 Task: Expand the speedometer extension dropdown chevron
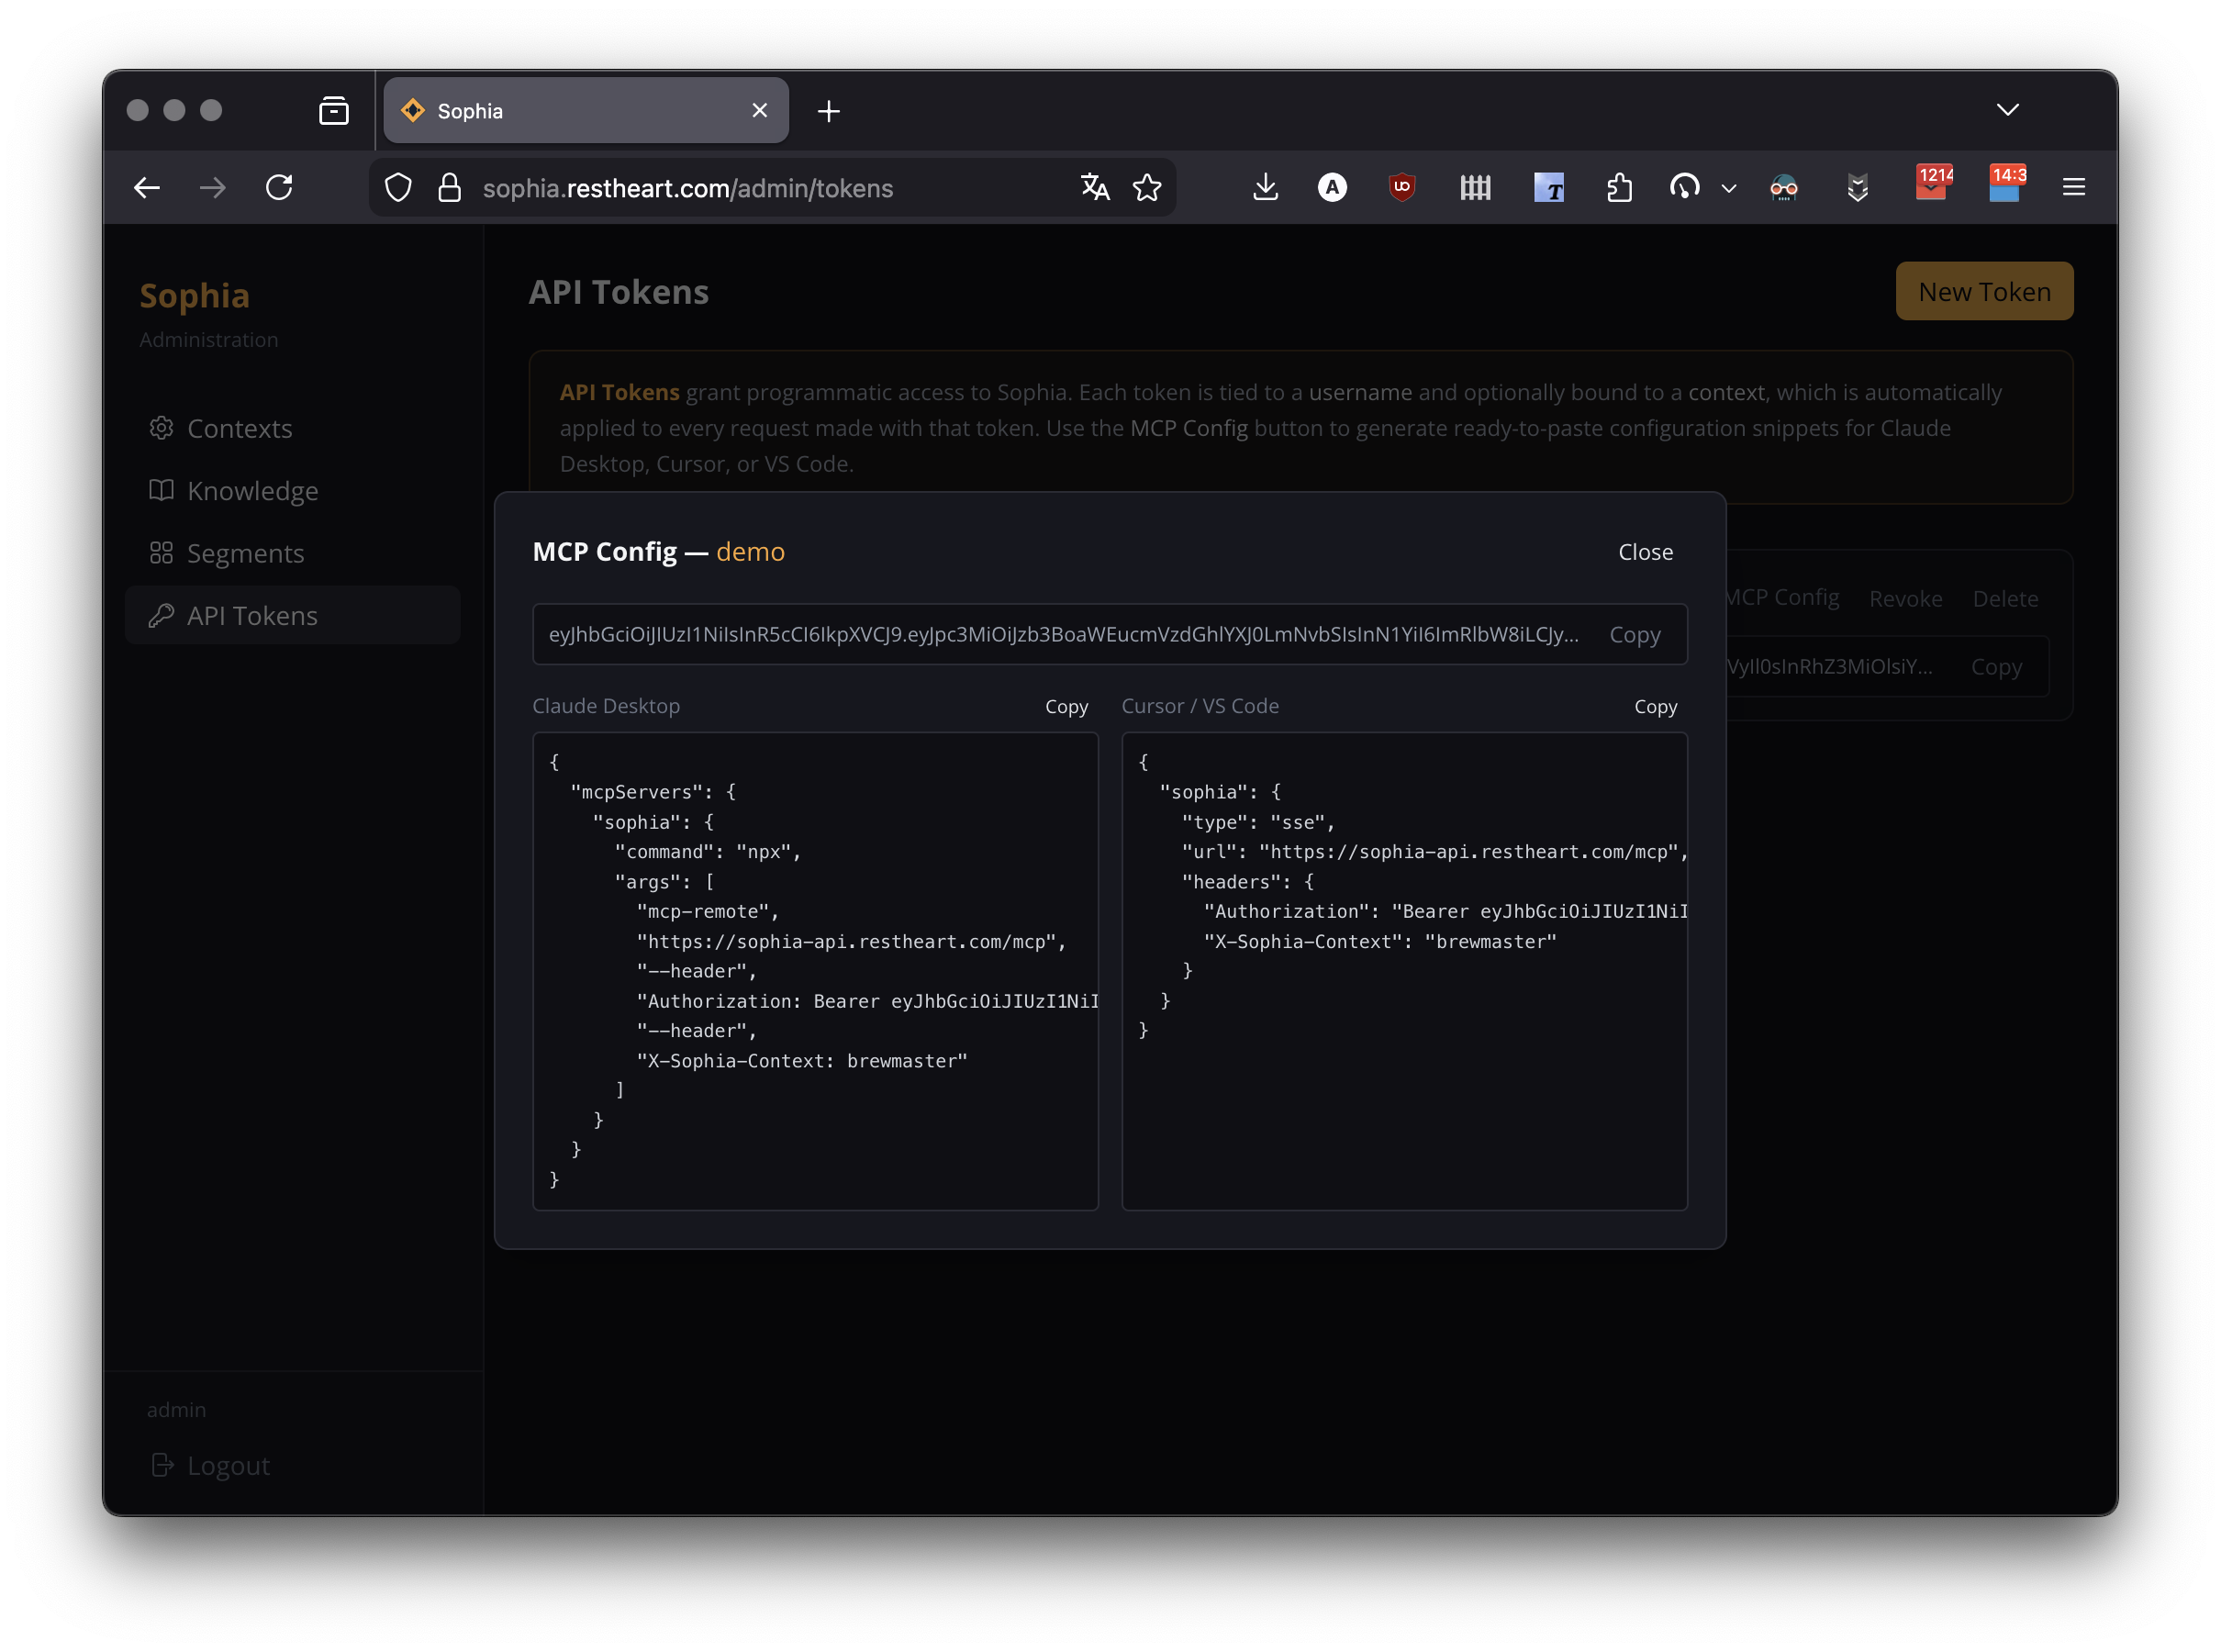point(1728,188)
